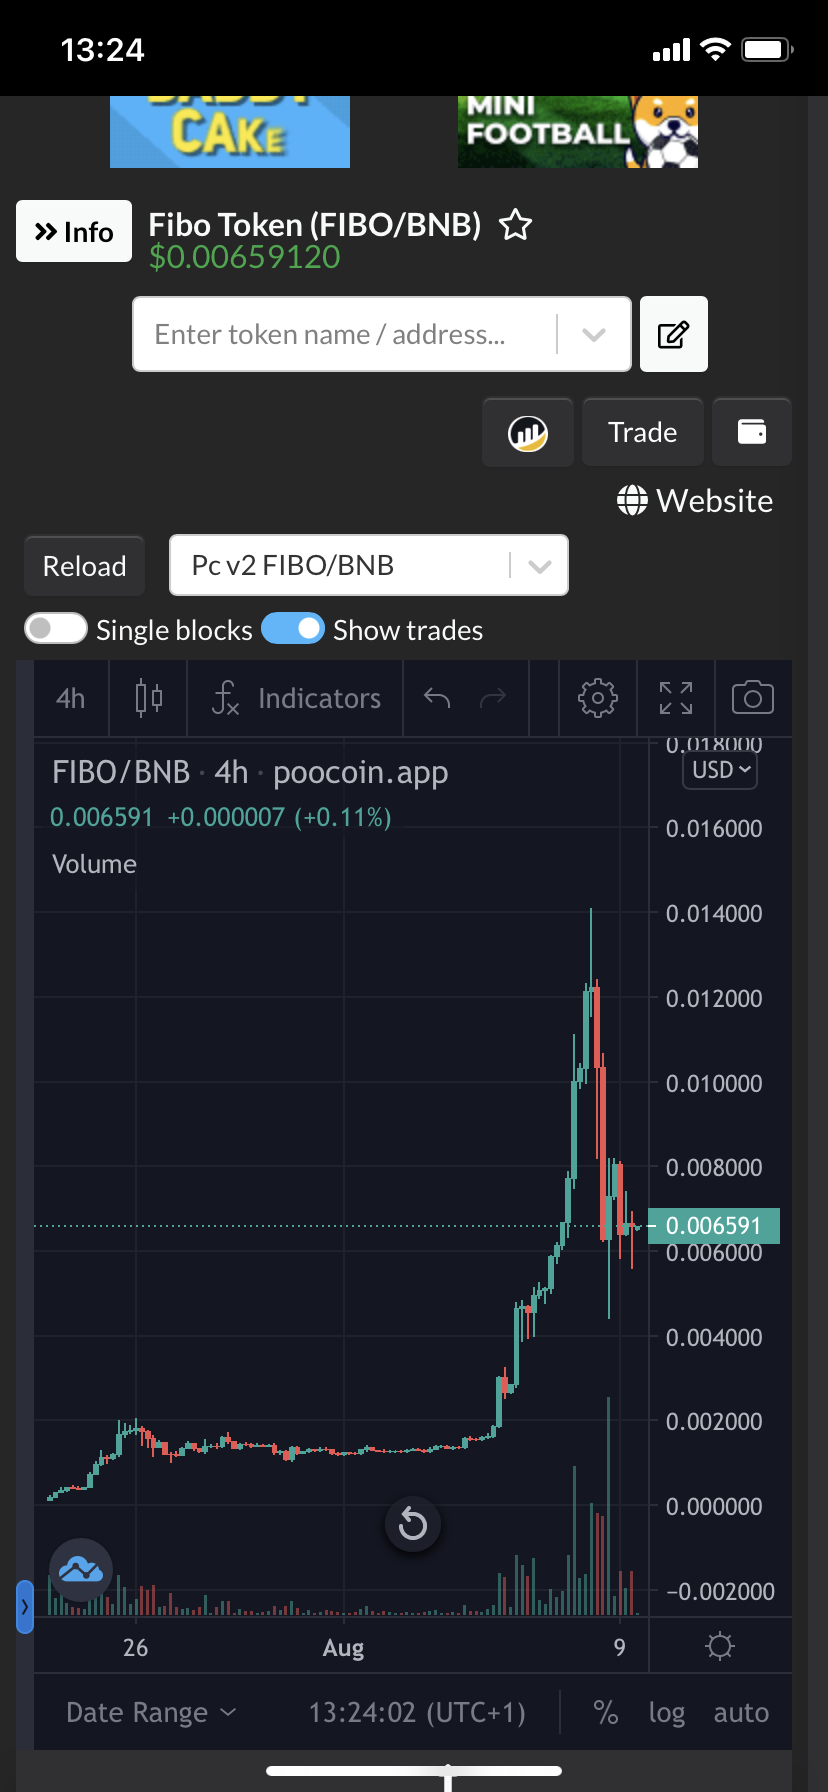Image resolution: width=828 pixels, height=1792 pixels.
Task: Favorite Fibo Token with the star icon
Action: pos(515,225)
